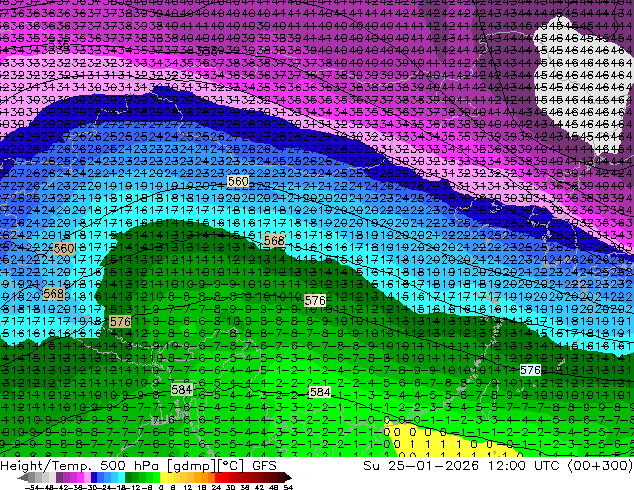Viewport: 634px width, 490px height.
Task: Click the '-54' legend value
Action: (x=32, y=487)
